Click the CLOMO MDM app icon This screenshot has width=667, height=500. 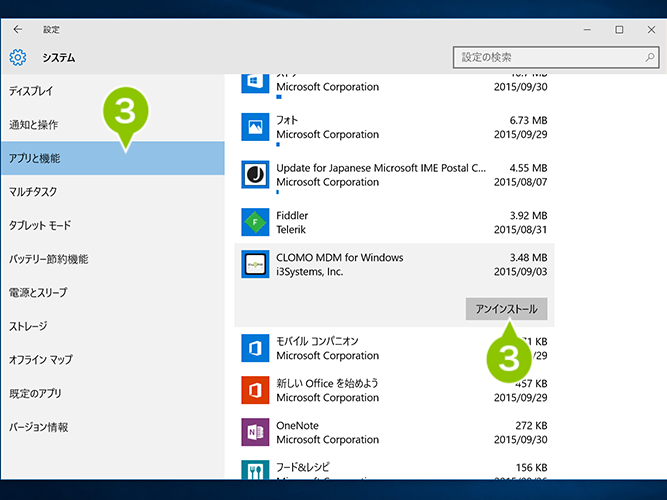pos(255,264)
